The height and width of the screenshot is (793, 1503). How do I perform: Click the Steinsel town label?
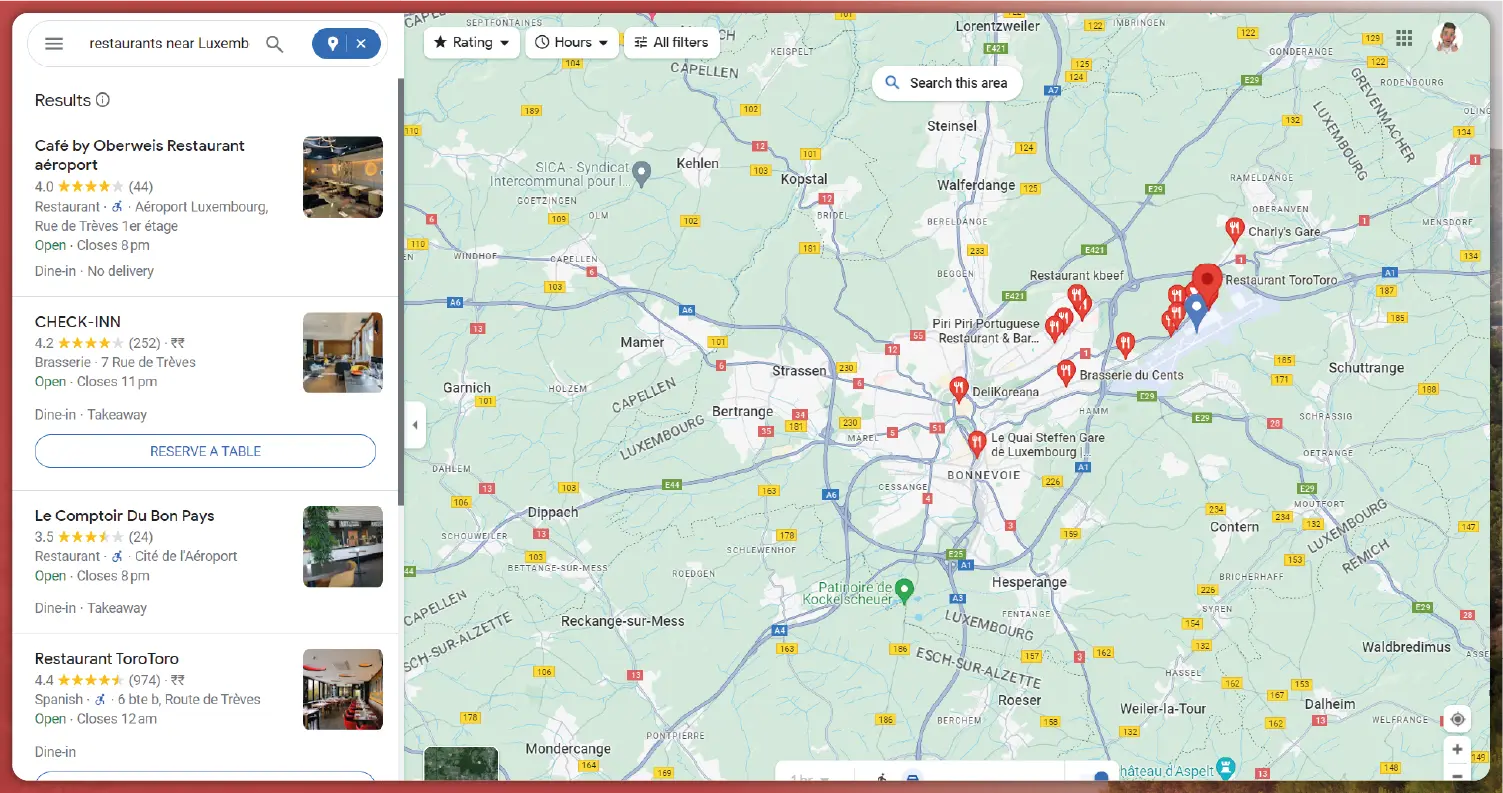pos(952,126)
